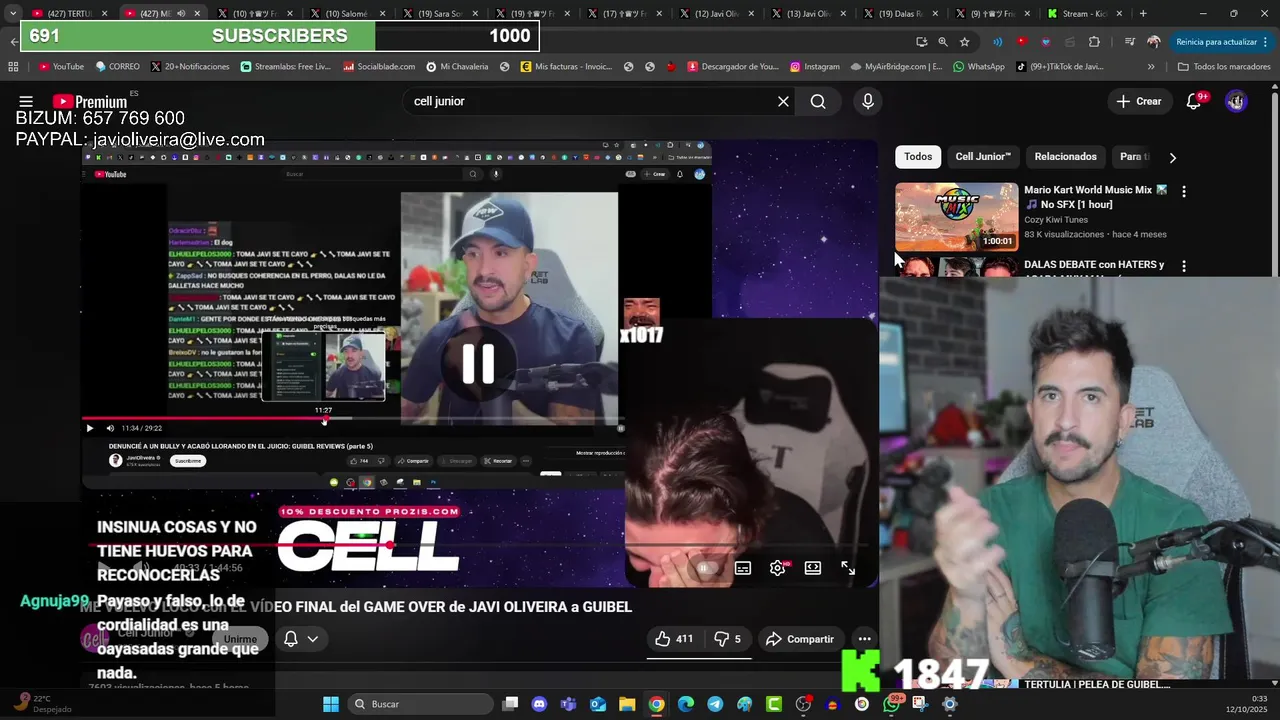Open Mario Kart World Music Mix thumbnail
1280x720 pixels.
coord(956,216)
